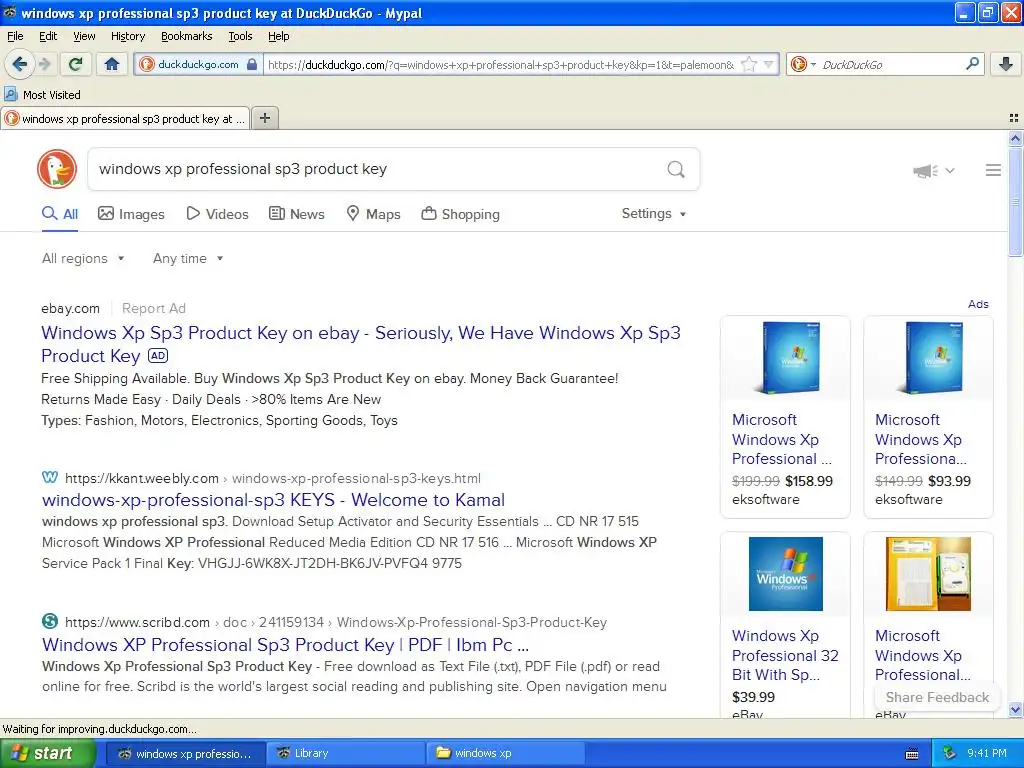Open a new tab with plus button
This screenshot has width=1024, height=768.
point(264,118)
